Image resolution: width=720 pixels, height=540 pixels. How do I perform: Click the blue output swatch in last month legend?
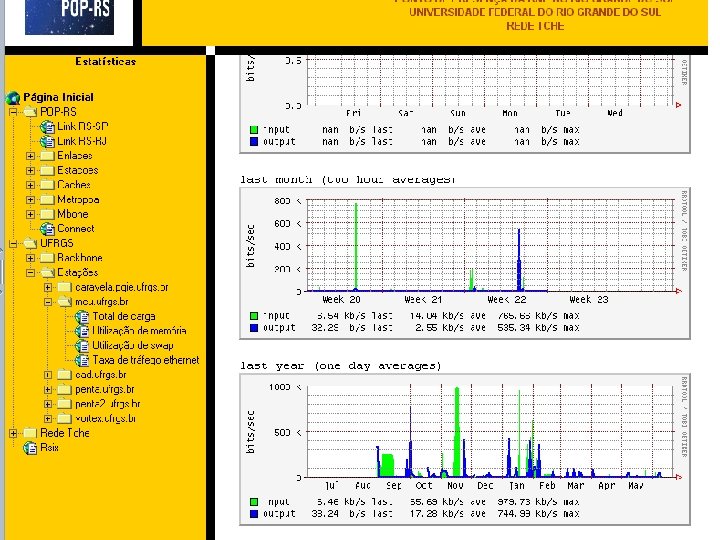(x=254, y=328)
